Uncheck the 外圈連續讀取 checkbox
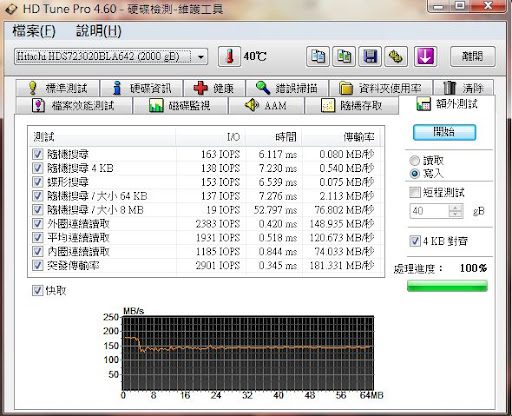 [x=37, y=224]
